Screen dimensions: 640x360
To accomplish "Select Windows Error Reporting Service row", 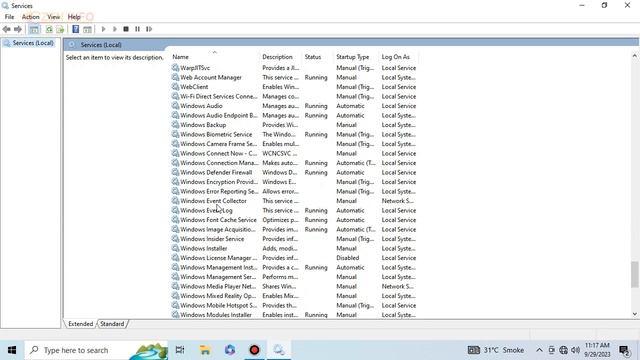I will click(x=294, y=191).
